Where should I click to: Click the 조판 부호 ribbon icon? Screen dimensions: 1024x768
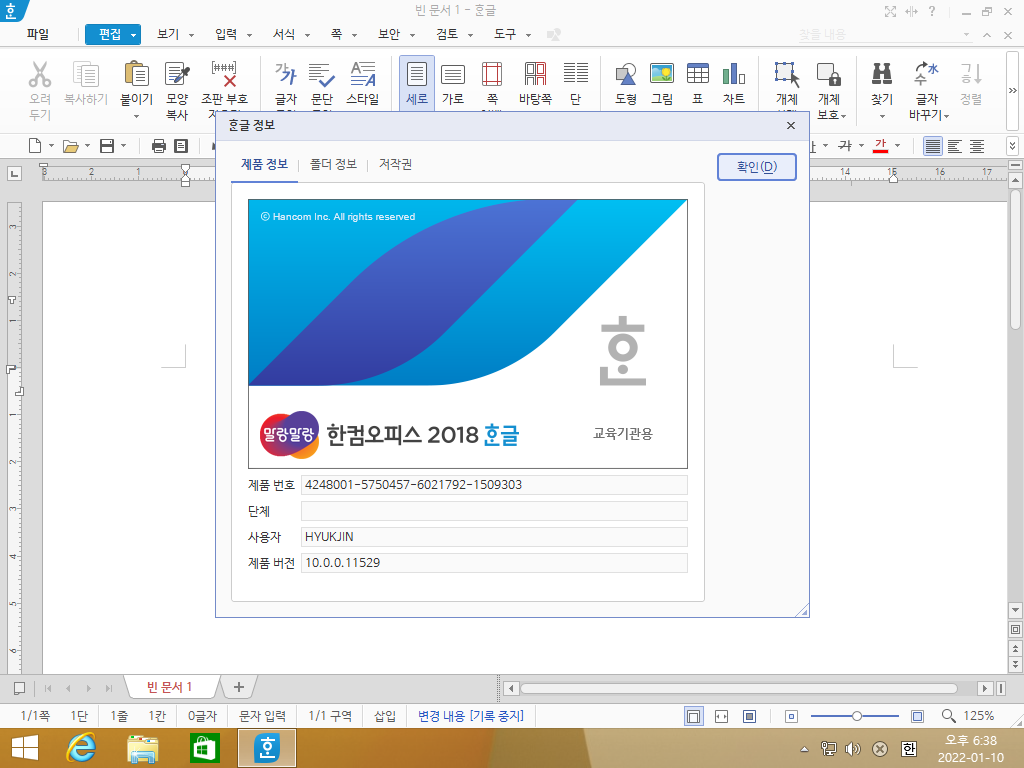point(224,74)
